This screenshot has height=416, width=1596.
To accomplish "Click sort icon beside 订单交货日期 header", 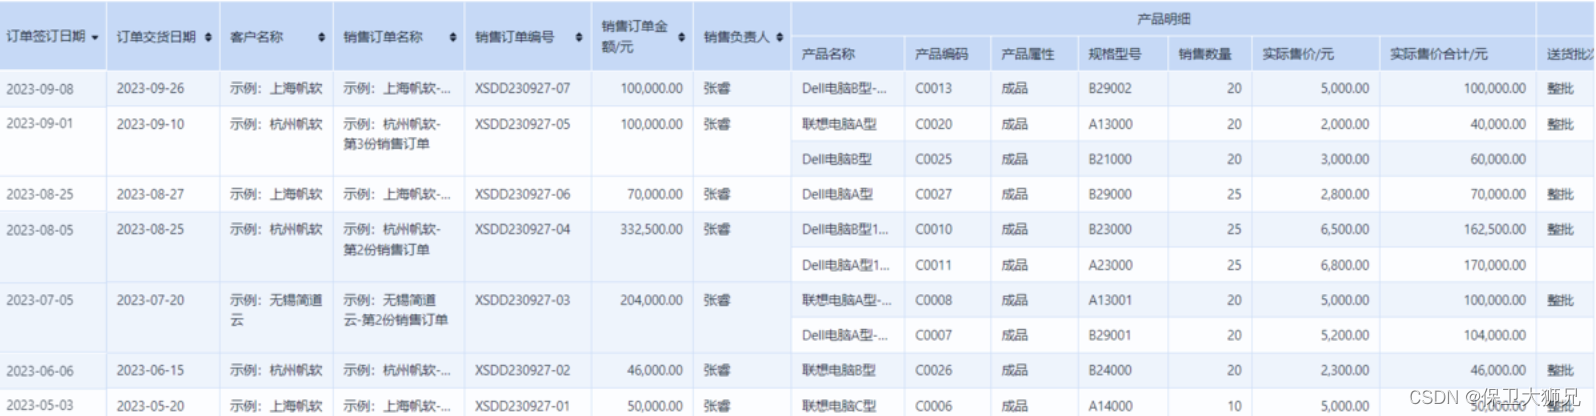I will click(208, 37).
